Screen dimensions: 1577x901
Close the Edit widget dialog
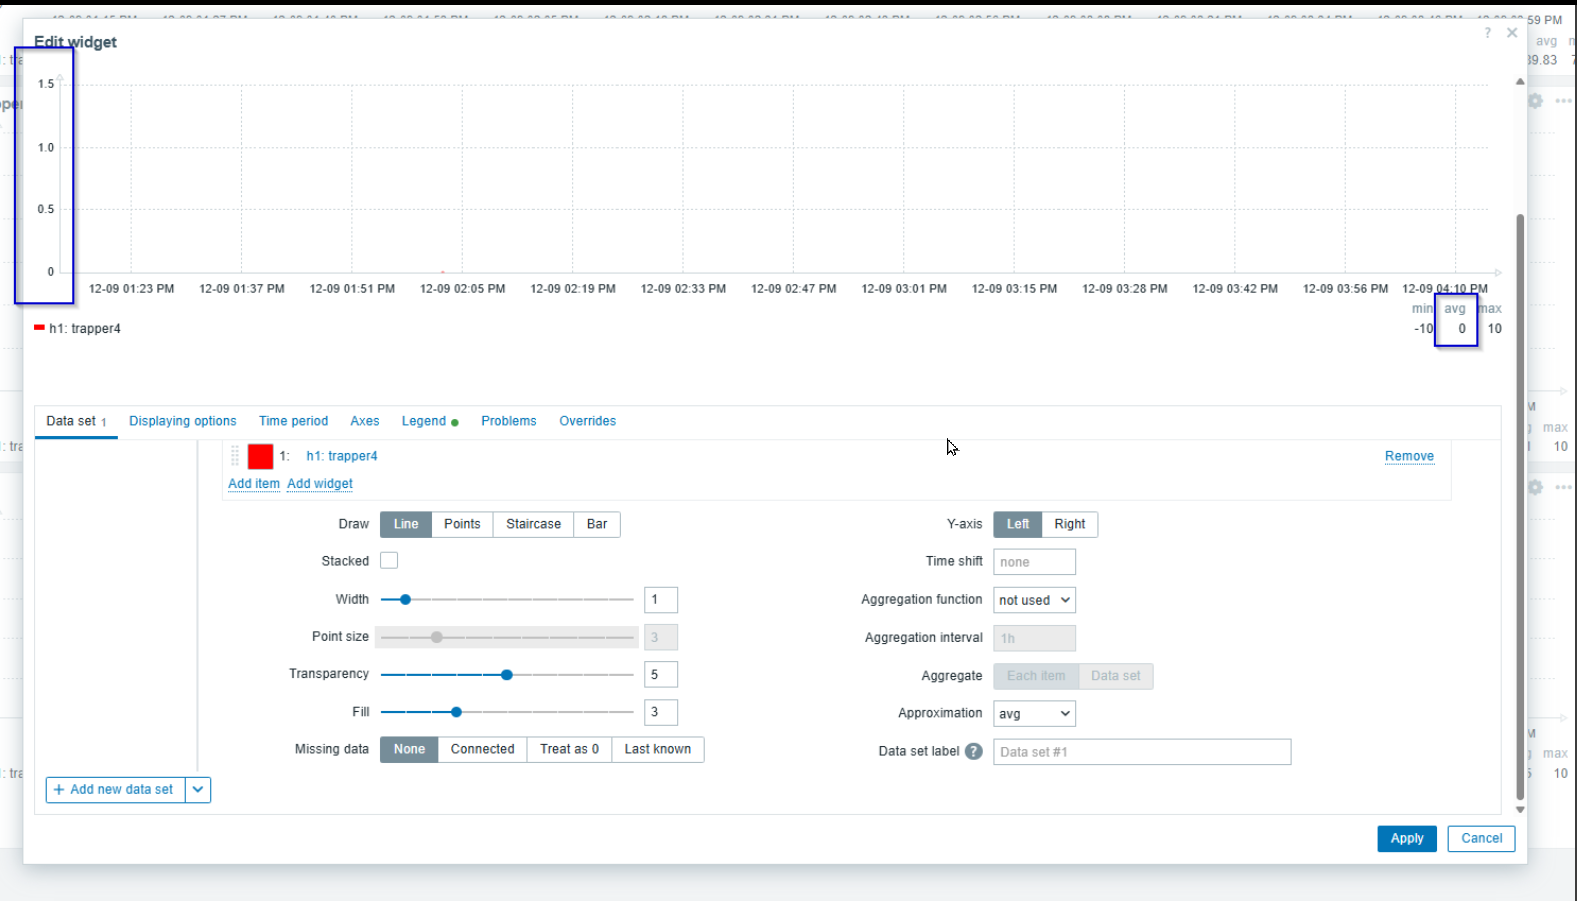click(1512, 33)
